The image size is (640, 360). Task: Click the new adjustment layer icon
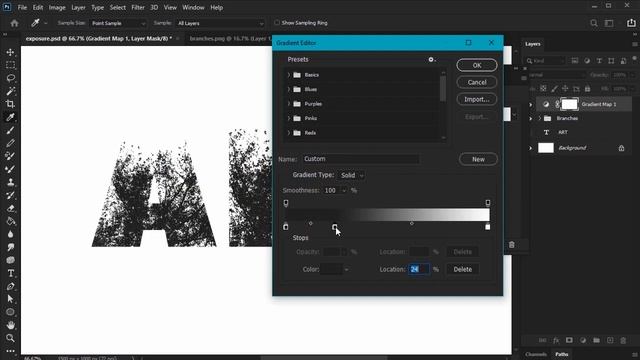pos(583,340)
